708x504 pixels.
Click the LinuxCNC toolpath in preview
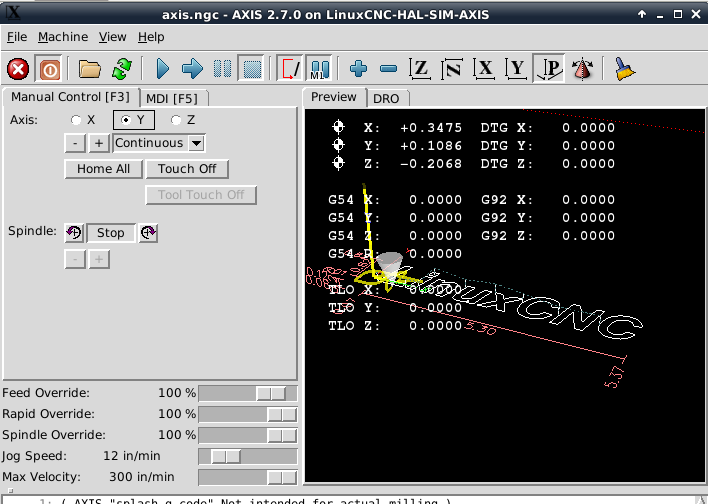point(519,305)
